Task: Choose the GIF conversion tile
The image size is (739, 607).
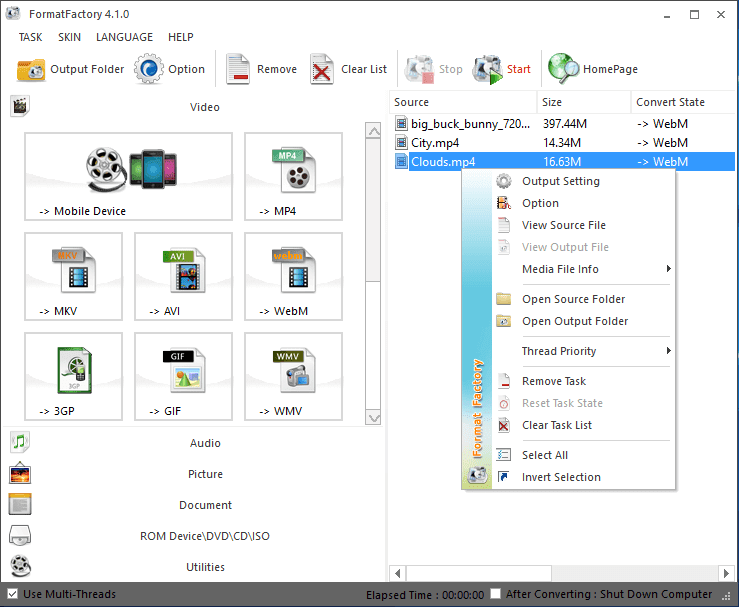Action: pos(183,376)
